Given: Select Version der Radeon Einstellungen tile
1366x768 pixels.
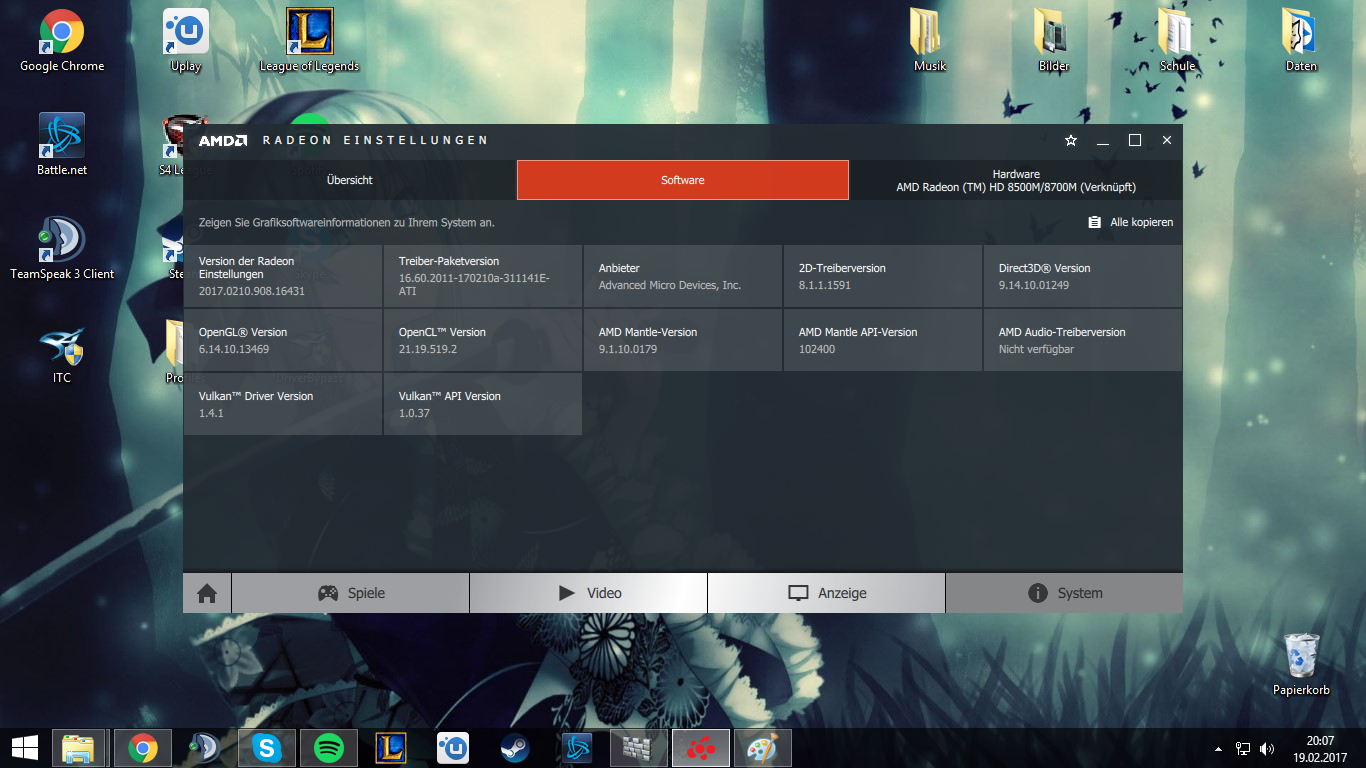Looking at the screenshot, I should pyautogui.click(x=283, y=276).
